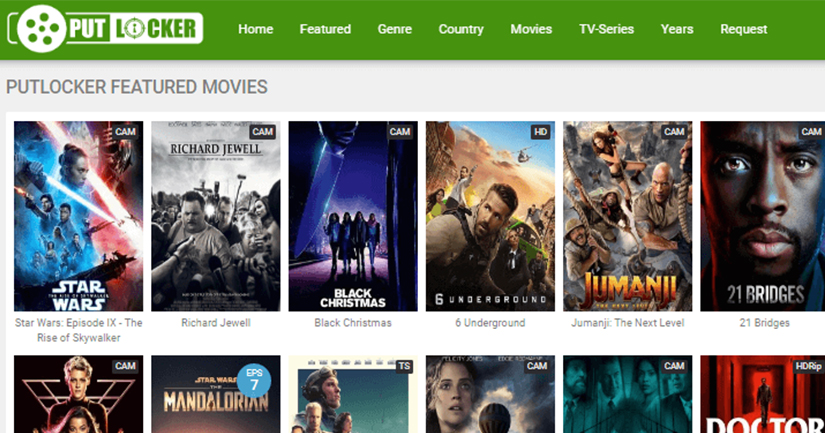Click the 21 Bridges title link
The image size is (825, 433).
tap(764, 323)
